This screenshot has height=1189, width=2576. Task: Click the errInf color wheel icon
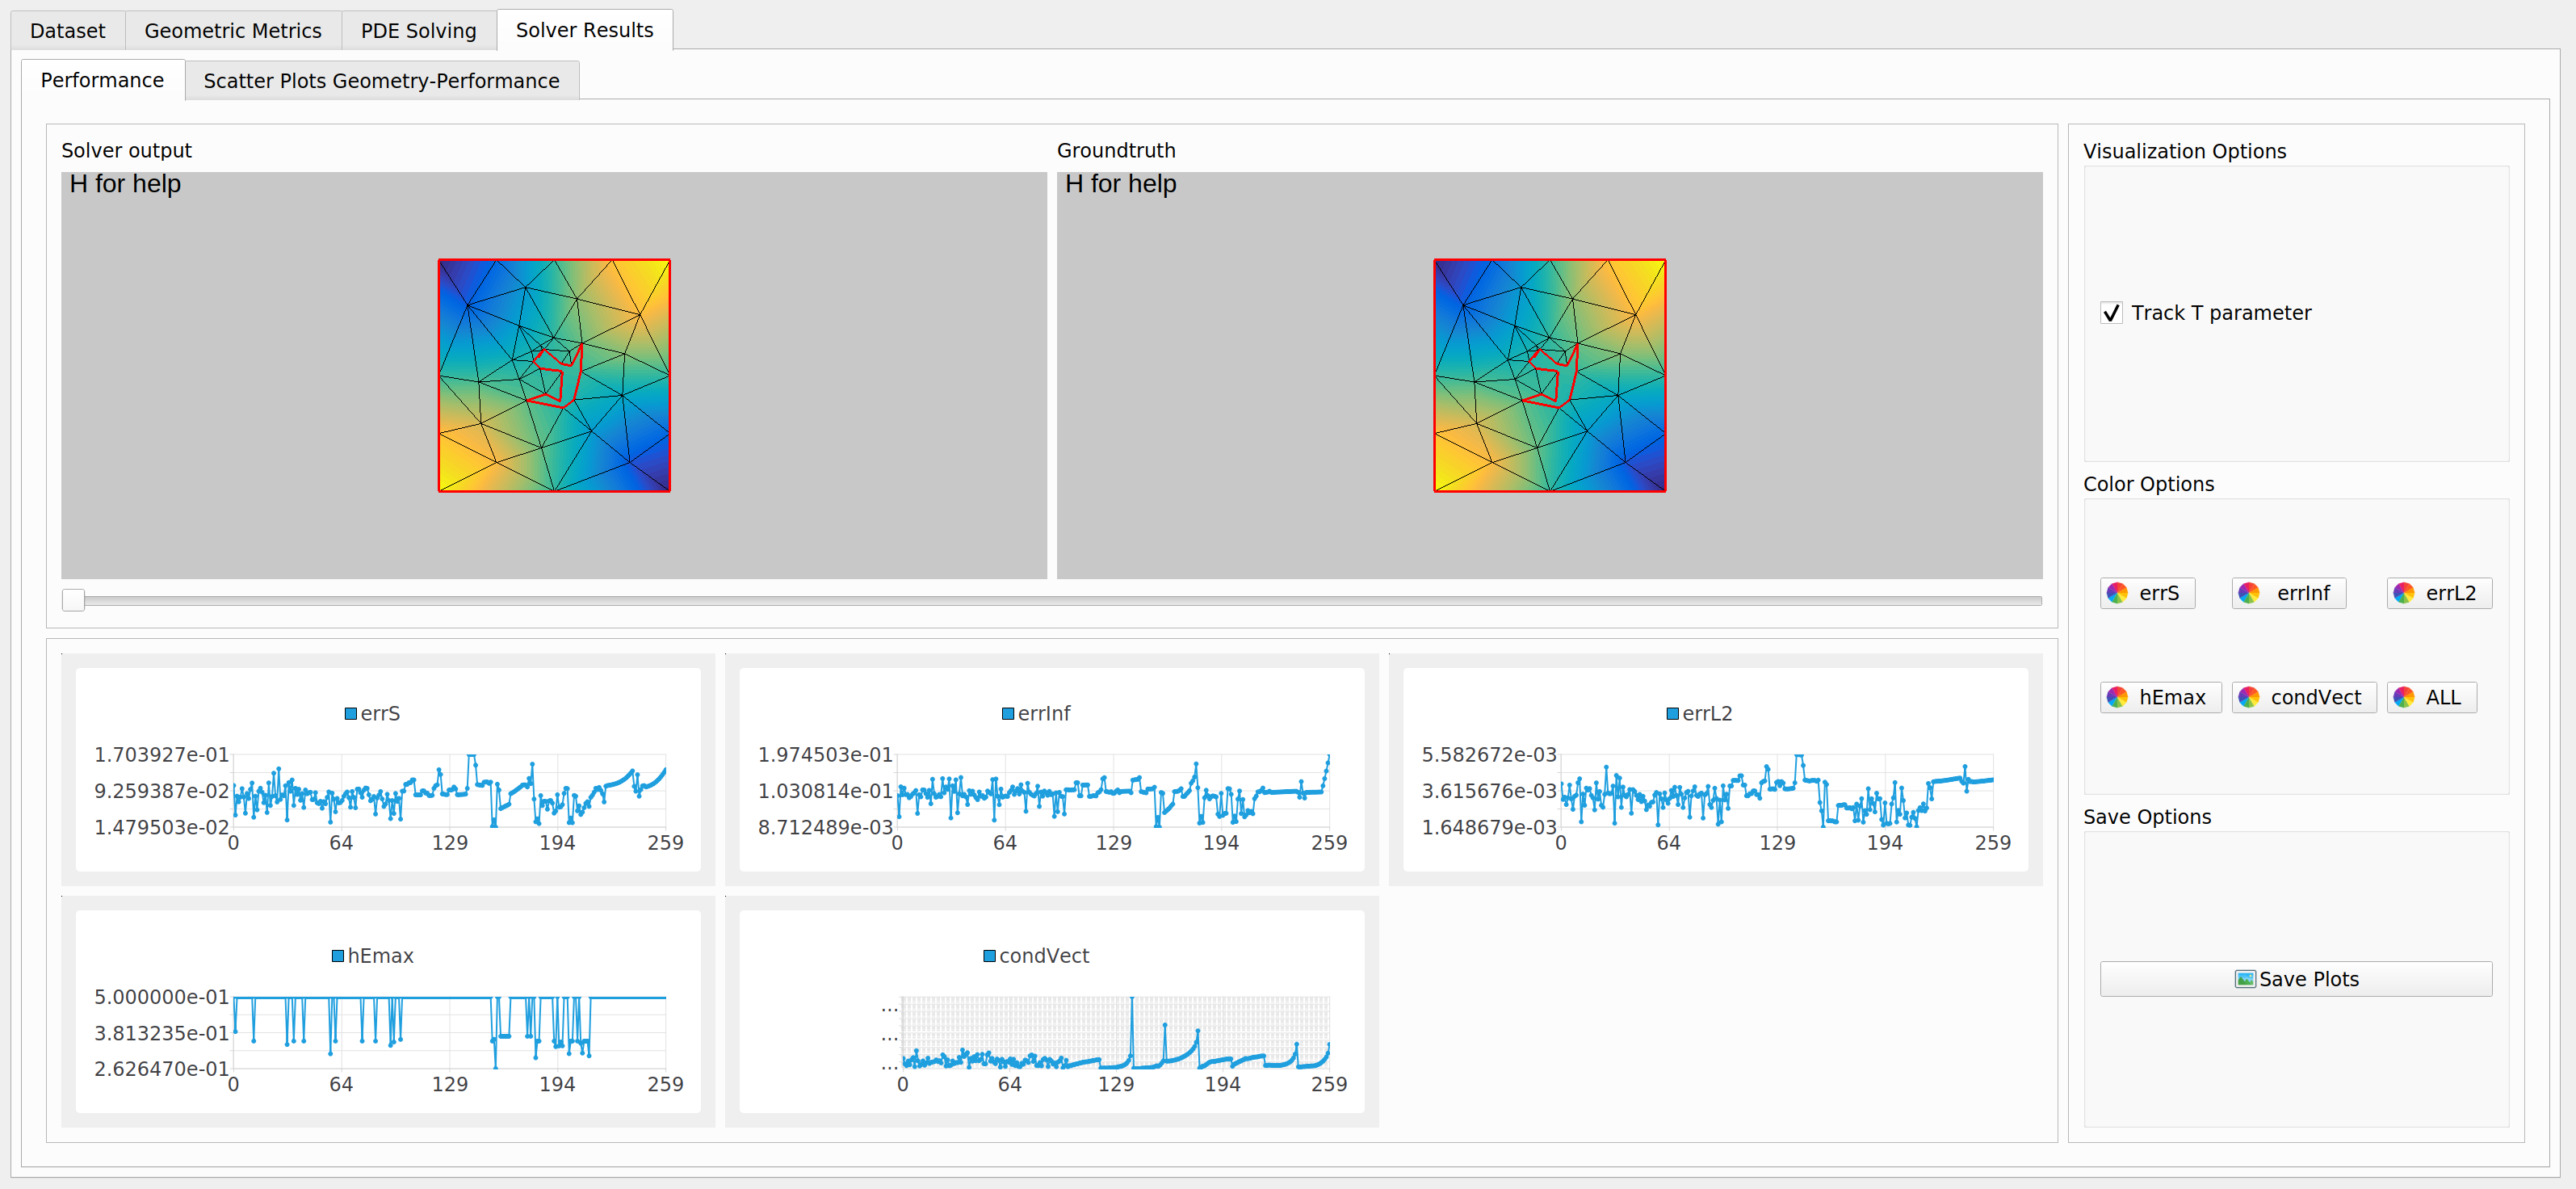pyautogui.click(x=2249, y=593)
